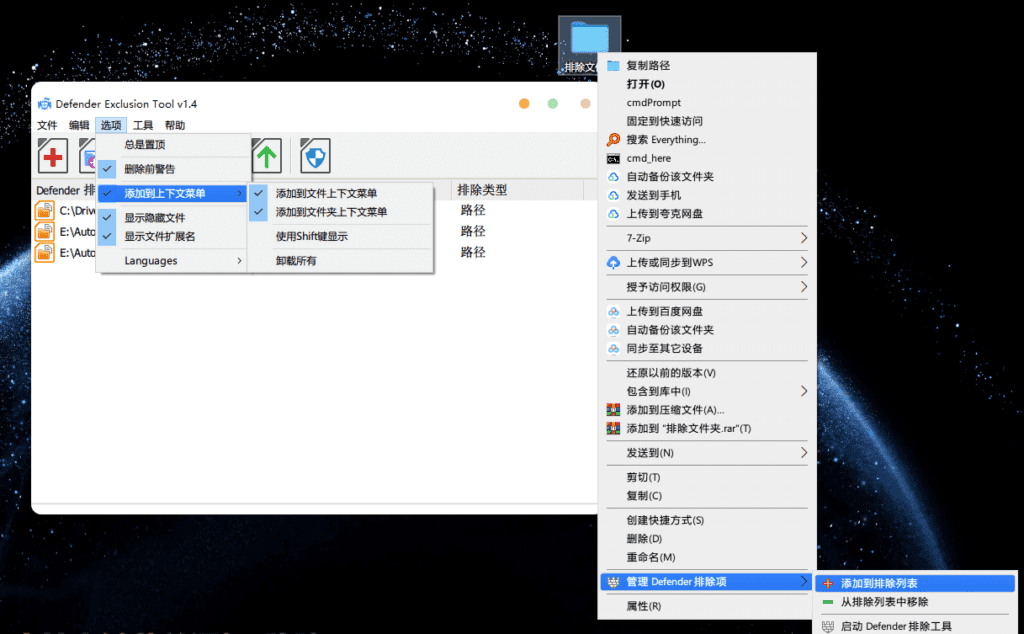
Task: Click the red plus add-exclusion toolbar icon
Action: 53,156
